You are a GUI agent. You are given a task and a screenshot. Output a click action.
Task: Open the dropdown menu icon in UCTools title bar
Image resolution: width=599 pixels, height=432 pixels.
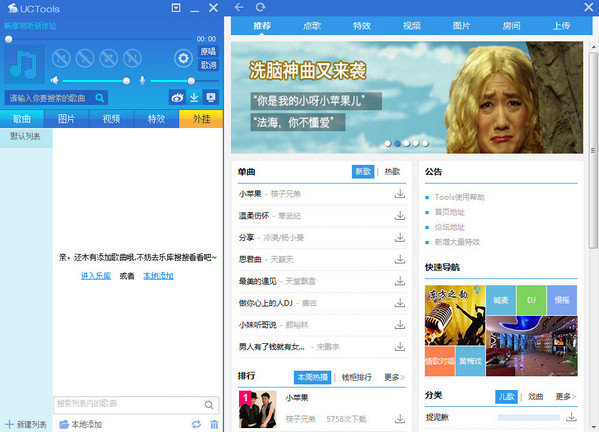click(x=176, y=8)
